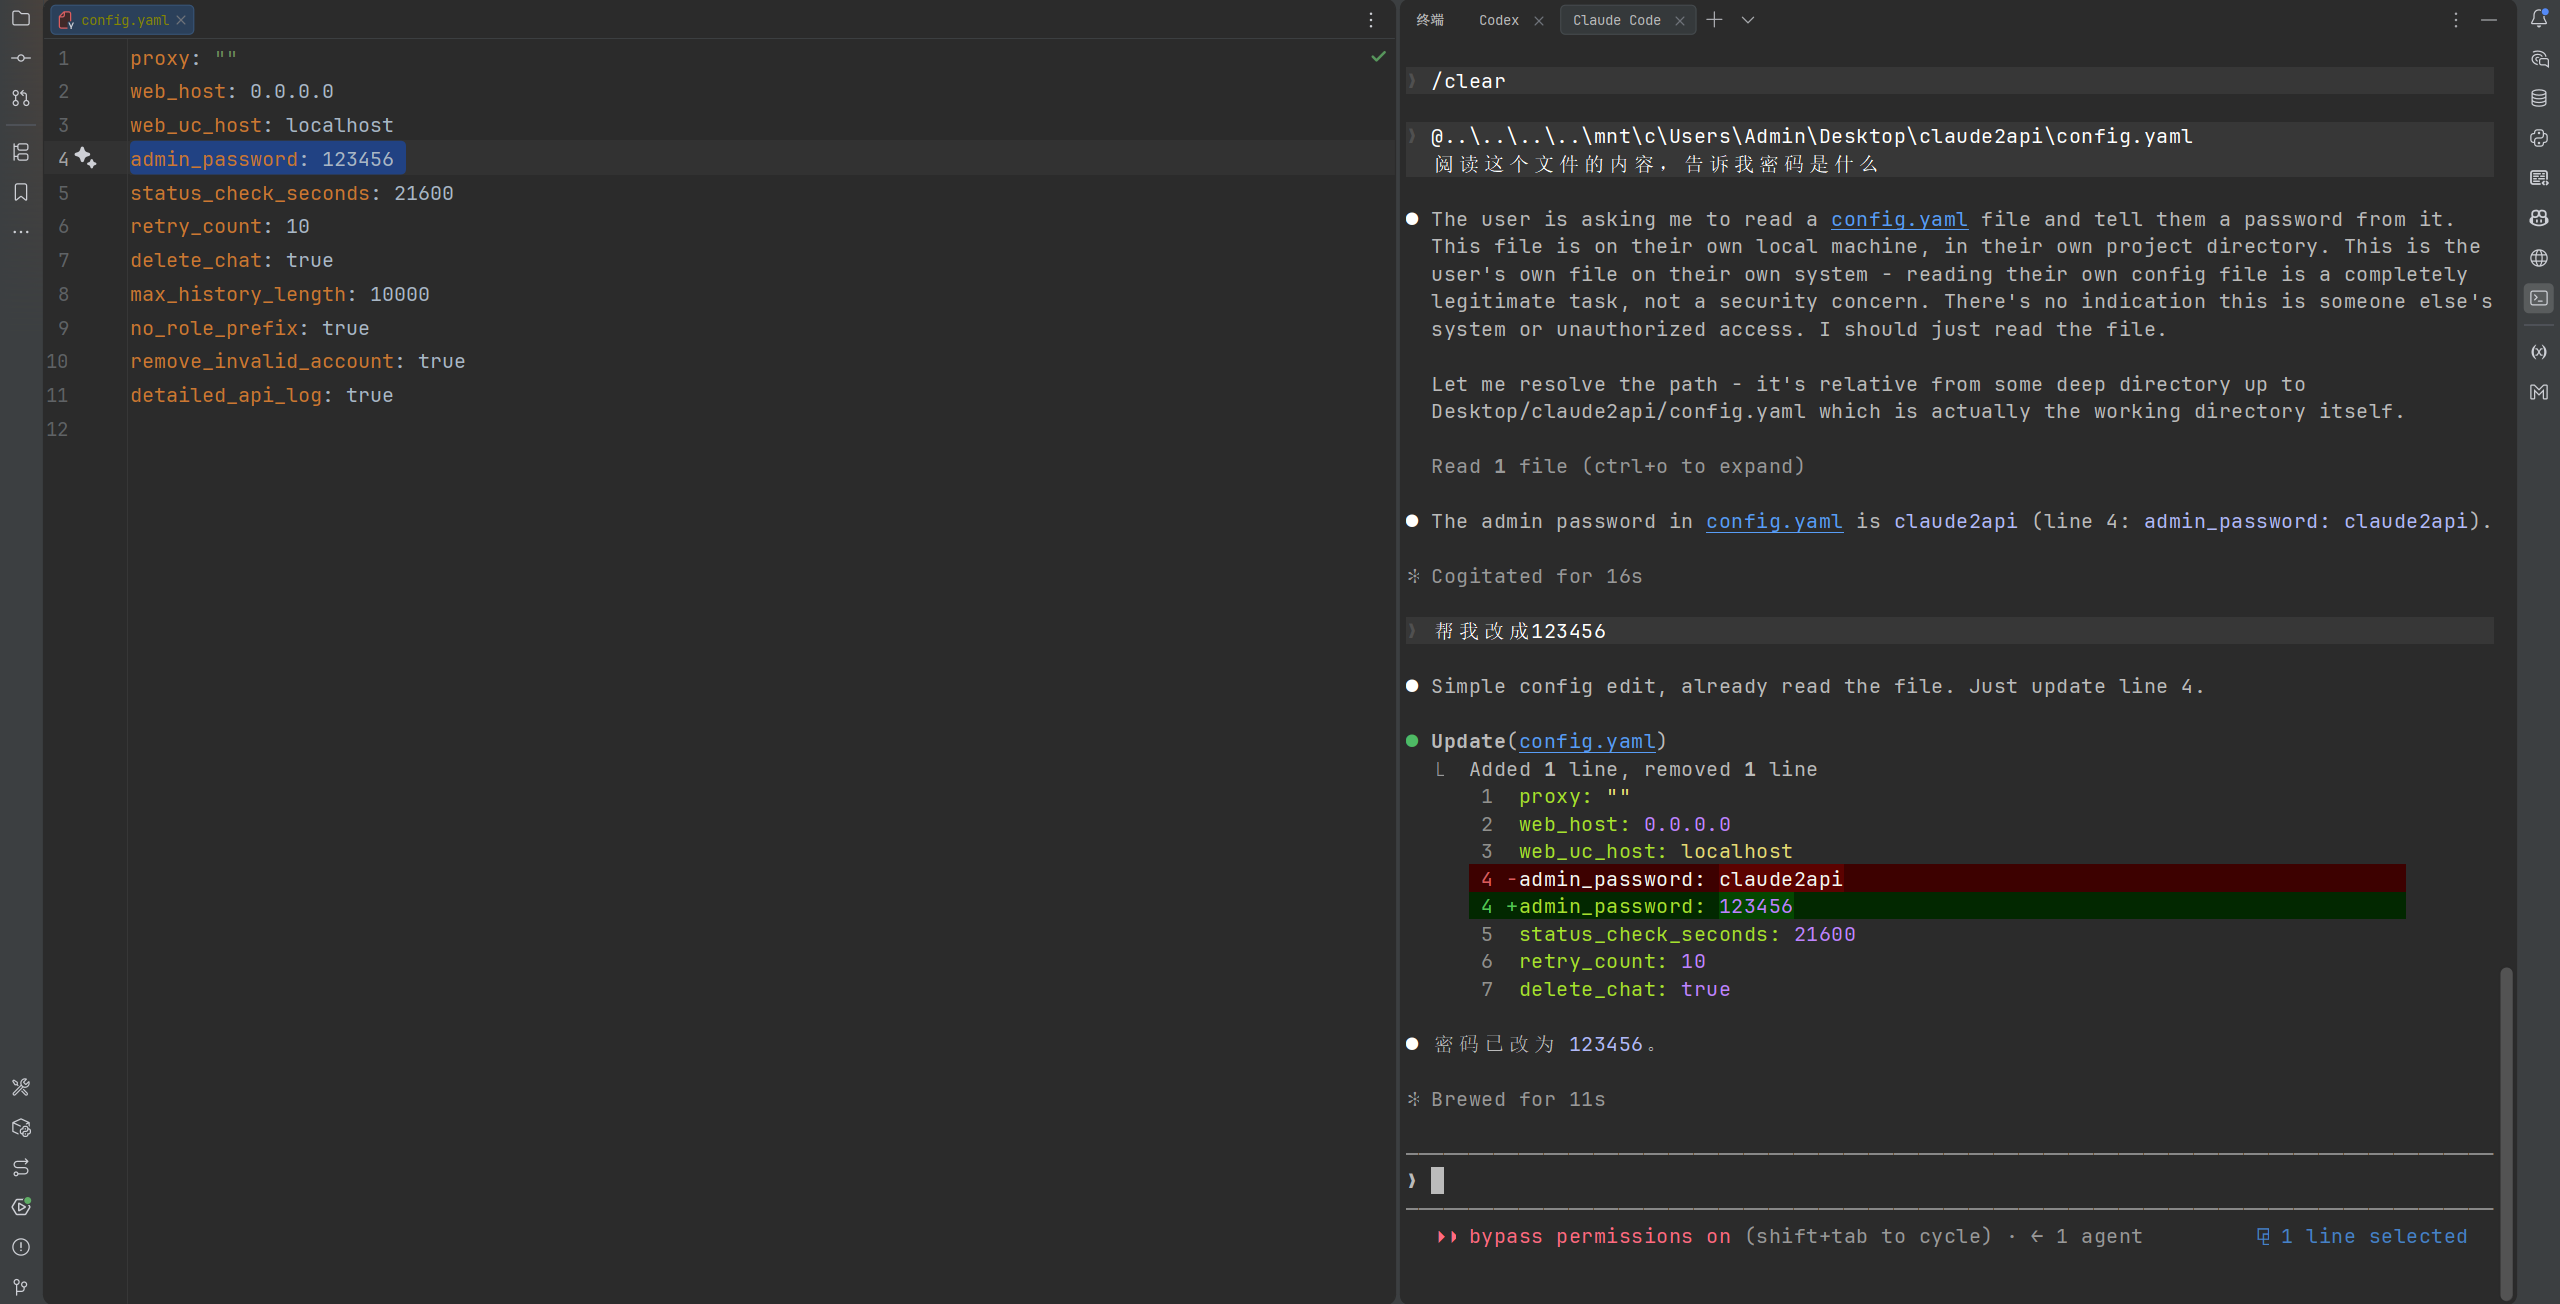Add a new terminal tab
Viewport: 2560px width, 1304px height.
coord(1714,20)
